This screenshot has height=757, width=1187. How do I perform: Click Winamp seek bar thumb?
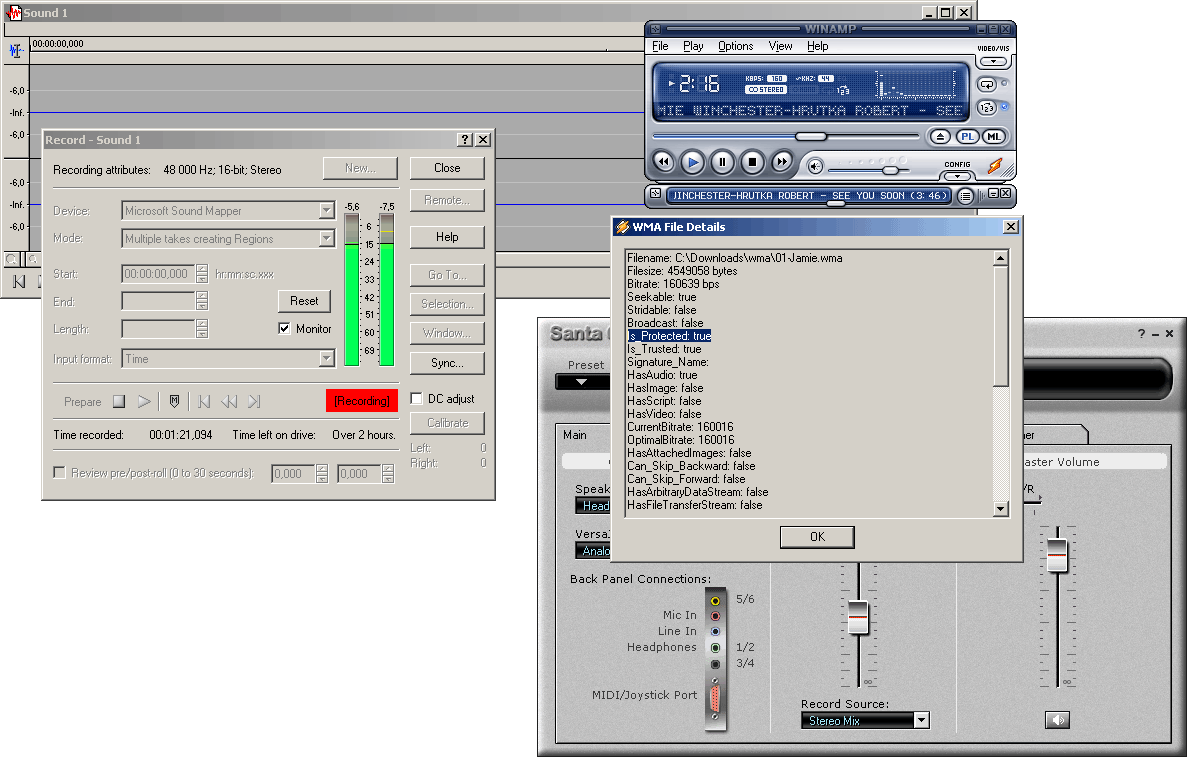(x=811, y=136)
